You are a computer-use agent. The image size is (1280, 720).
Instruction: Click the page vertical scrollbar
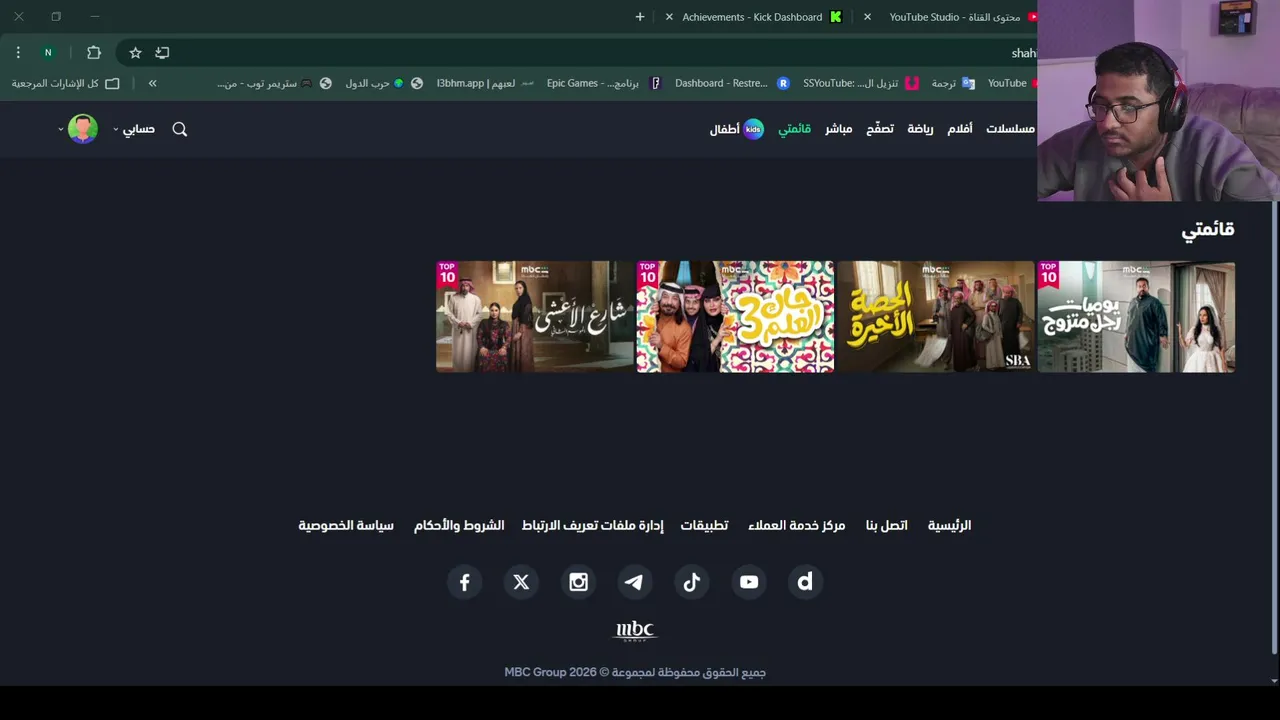tap(1274, 430)
